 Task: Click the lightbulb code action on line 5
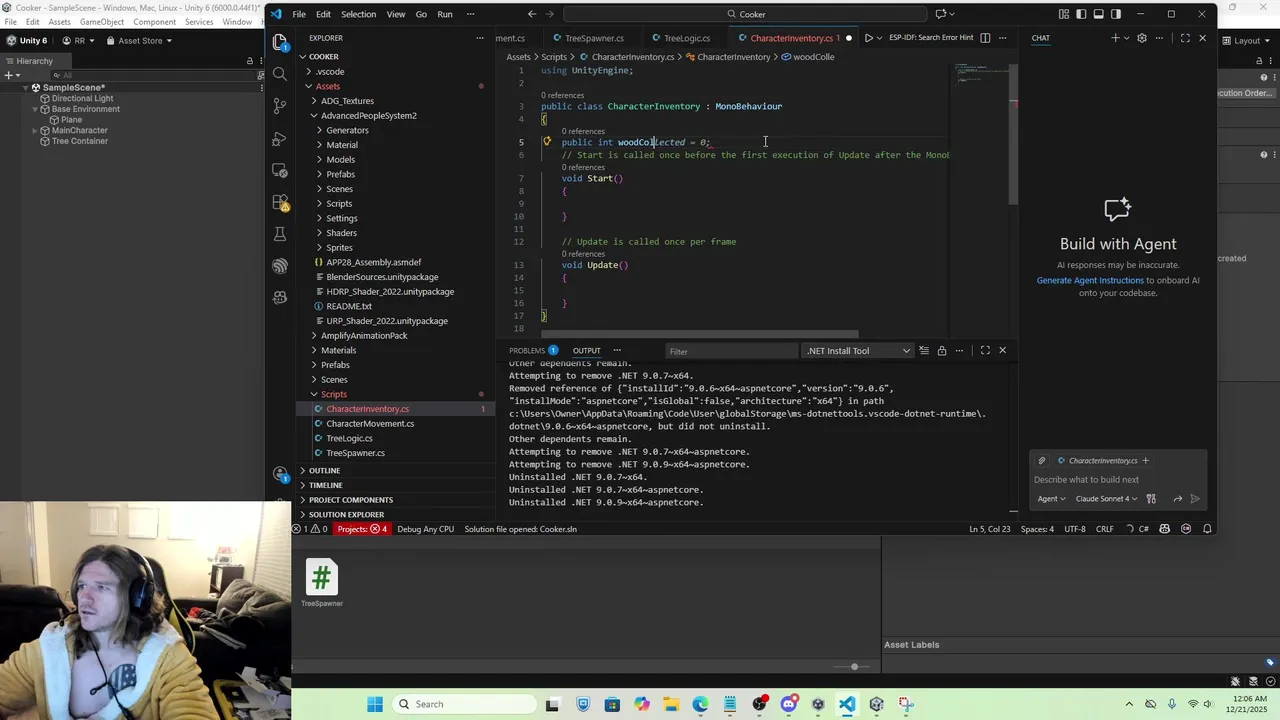click(x=547, y=142)
